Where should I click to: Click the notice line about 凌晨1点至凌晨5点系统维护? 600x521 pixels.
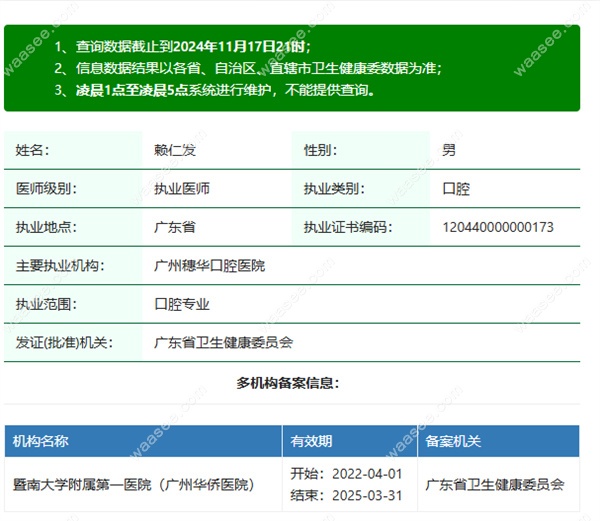[214, 90]
